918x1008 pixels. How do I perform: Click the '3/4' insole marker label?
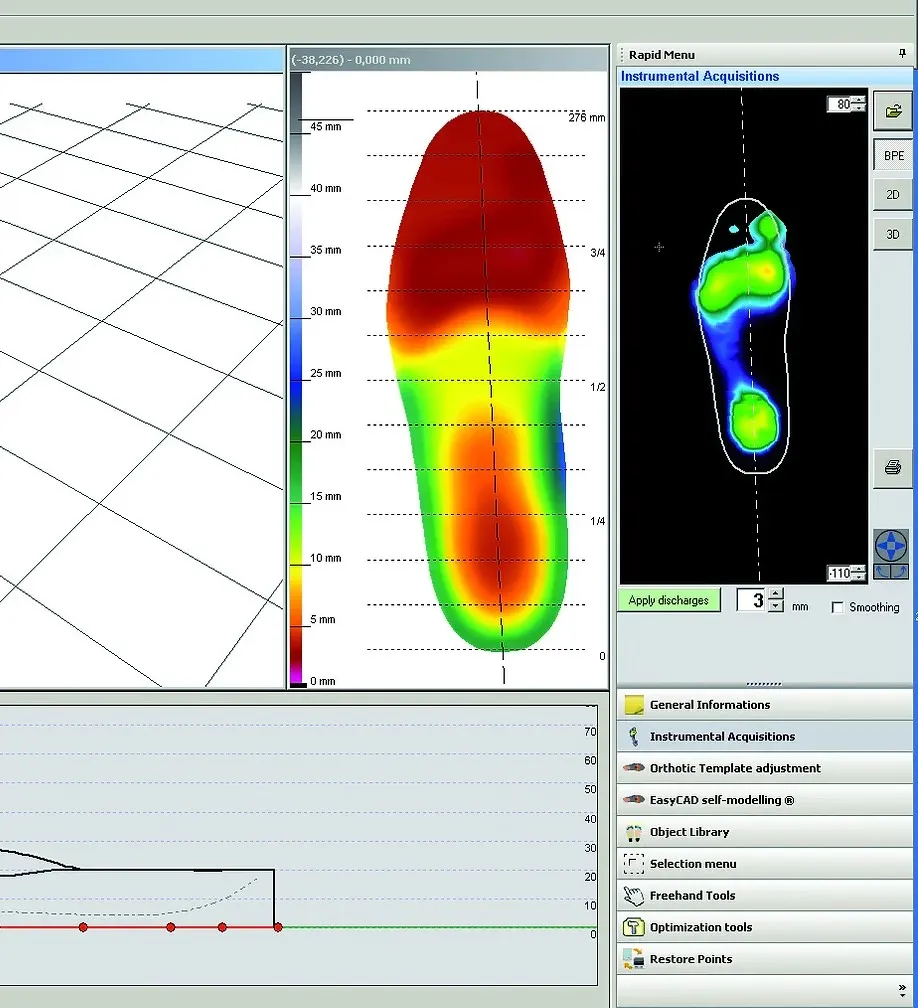[598, 253]
